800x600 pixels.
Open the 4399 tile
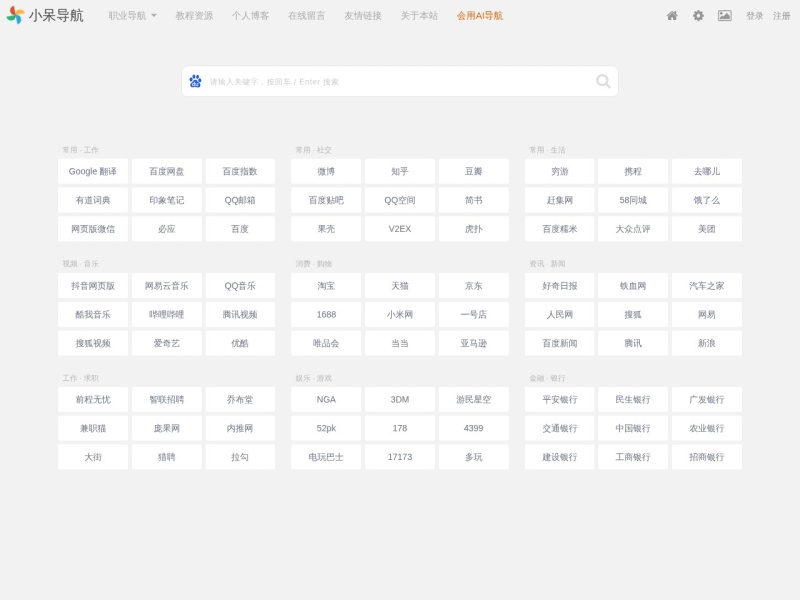tap(473, 428)
